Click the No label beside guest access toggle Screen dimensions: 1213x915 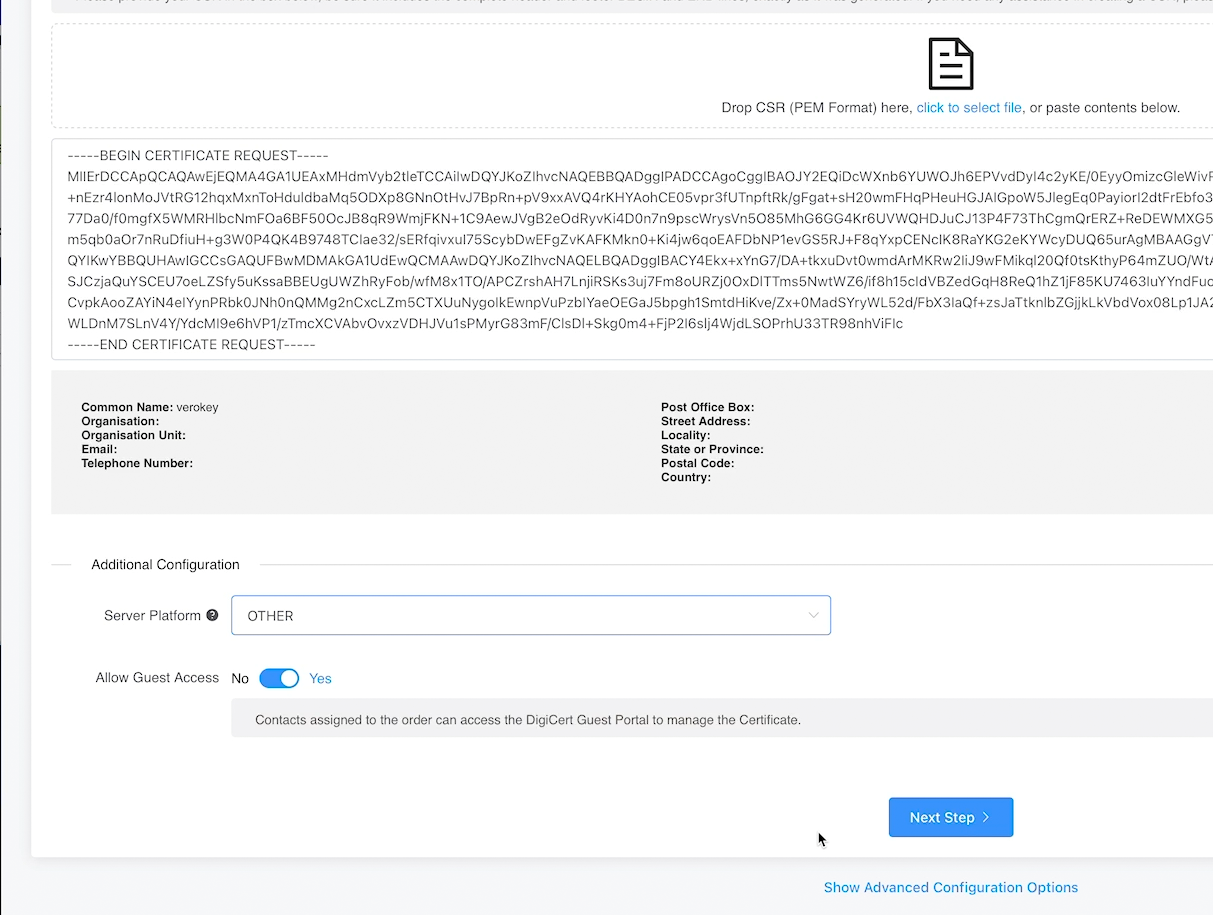[x=240, y=678]
